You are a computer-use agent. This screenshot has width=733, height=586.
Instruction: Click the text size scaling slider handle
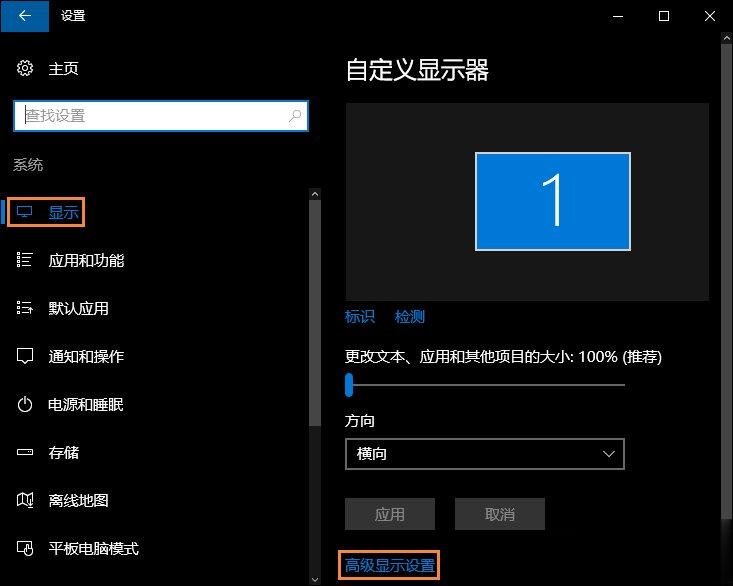tap(349, 385)
